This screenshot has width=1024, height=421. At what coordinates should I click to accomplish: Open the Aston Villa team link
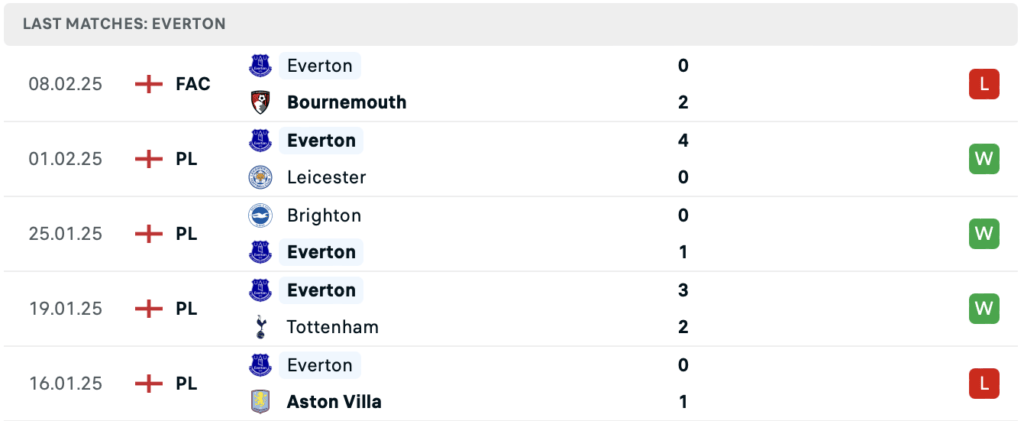334,402
